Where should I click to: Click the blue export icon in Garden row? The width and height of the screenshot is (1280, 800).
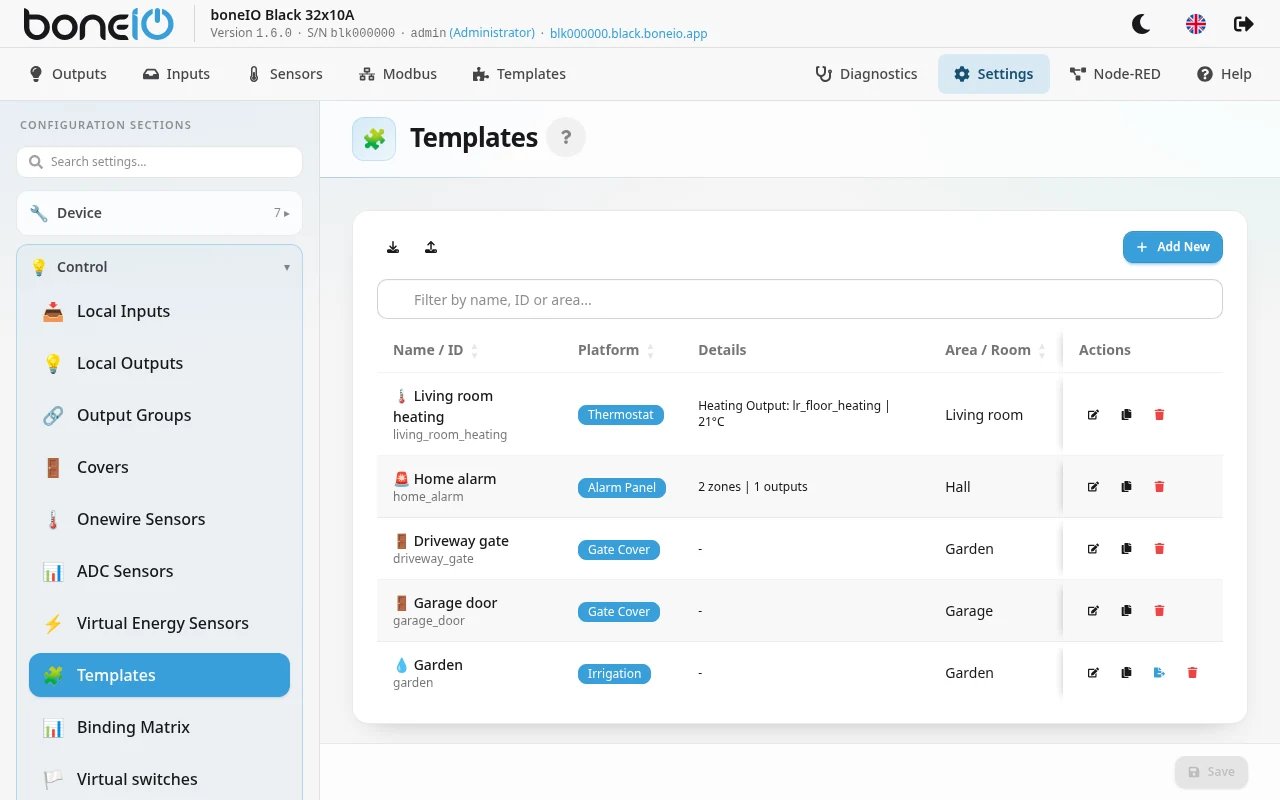coord(1159,673)
